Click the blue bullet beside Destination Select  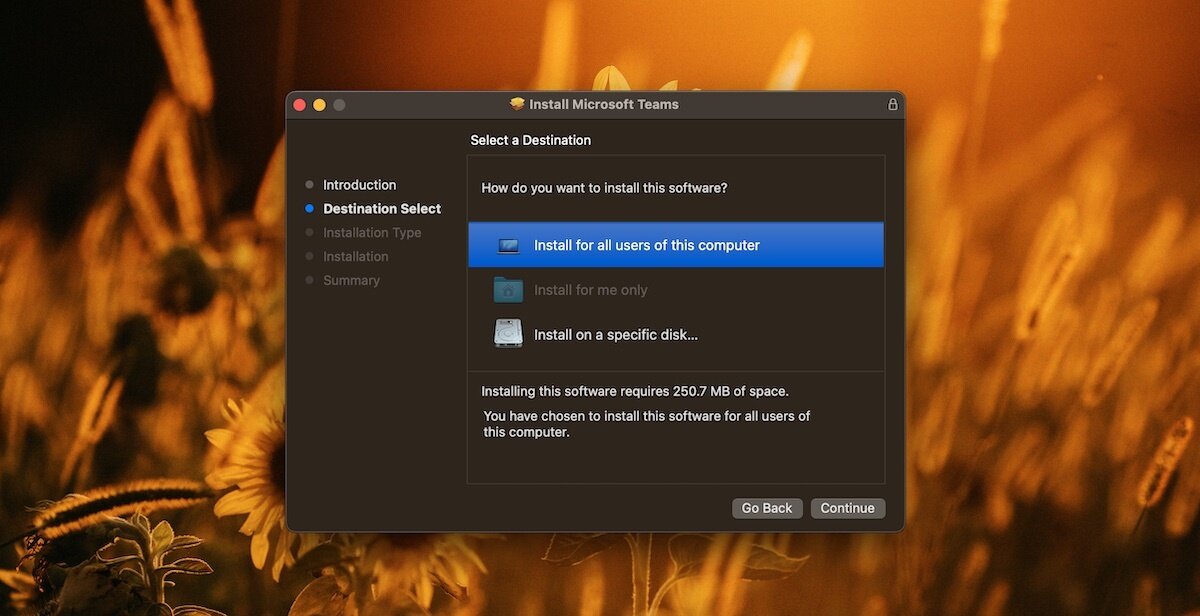[309, 209]
